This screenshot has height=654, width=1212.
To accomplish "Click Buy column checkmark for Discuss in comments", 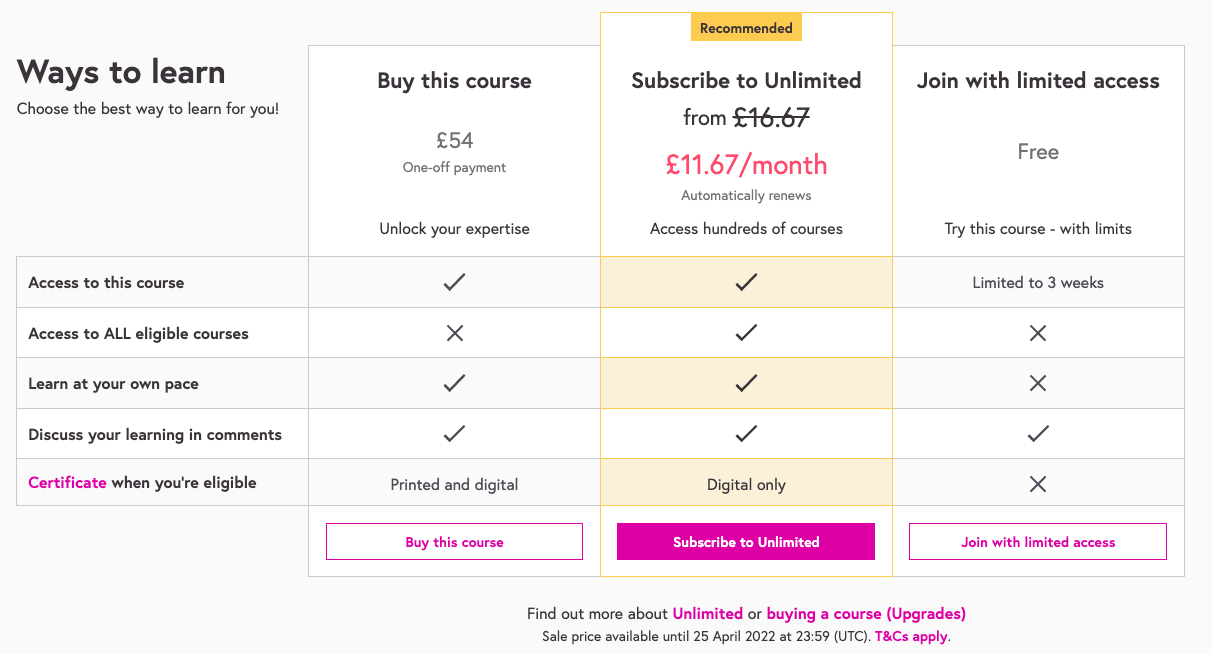I will point(454,434).
